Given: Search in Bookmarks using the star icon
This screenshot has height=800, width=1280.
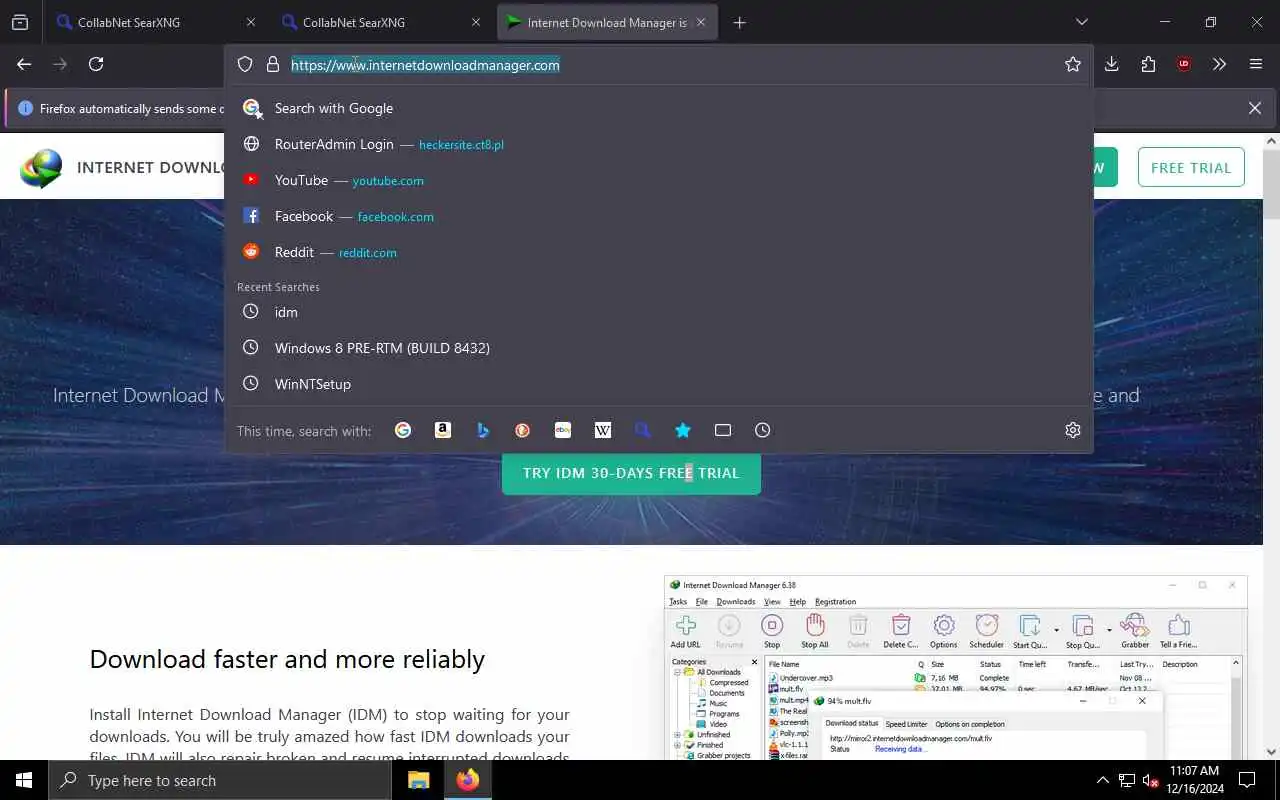Looking at the screenshot, I should click(x=683, y=430).
